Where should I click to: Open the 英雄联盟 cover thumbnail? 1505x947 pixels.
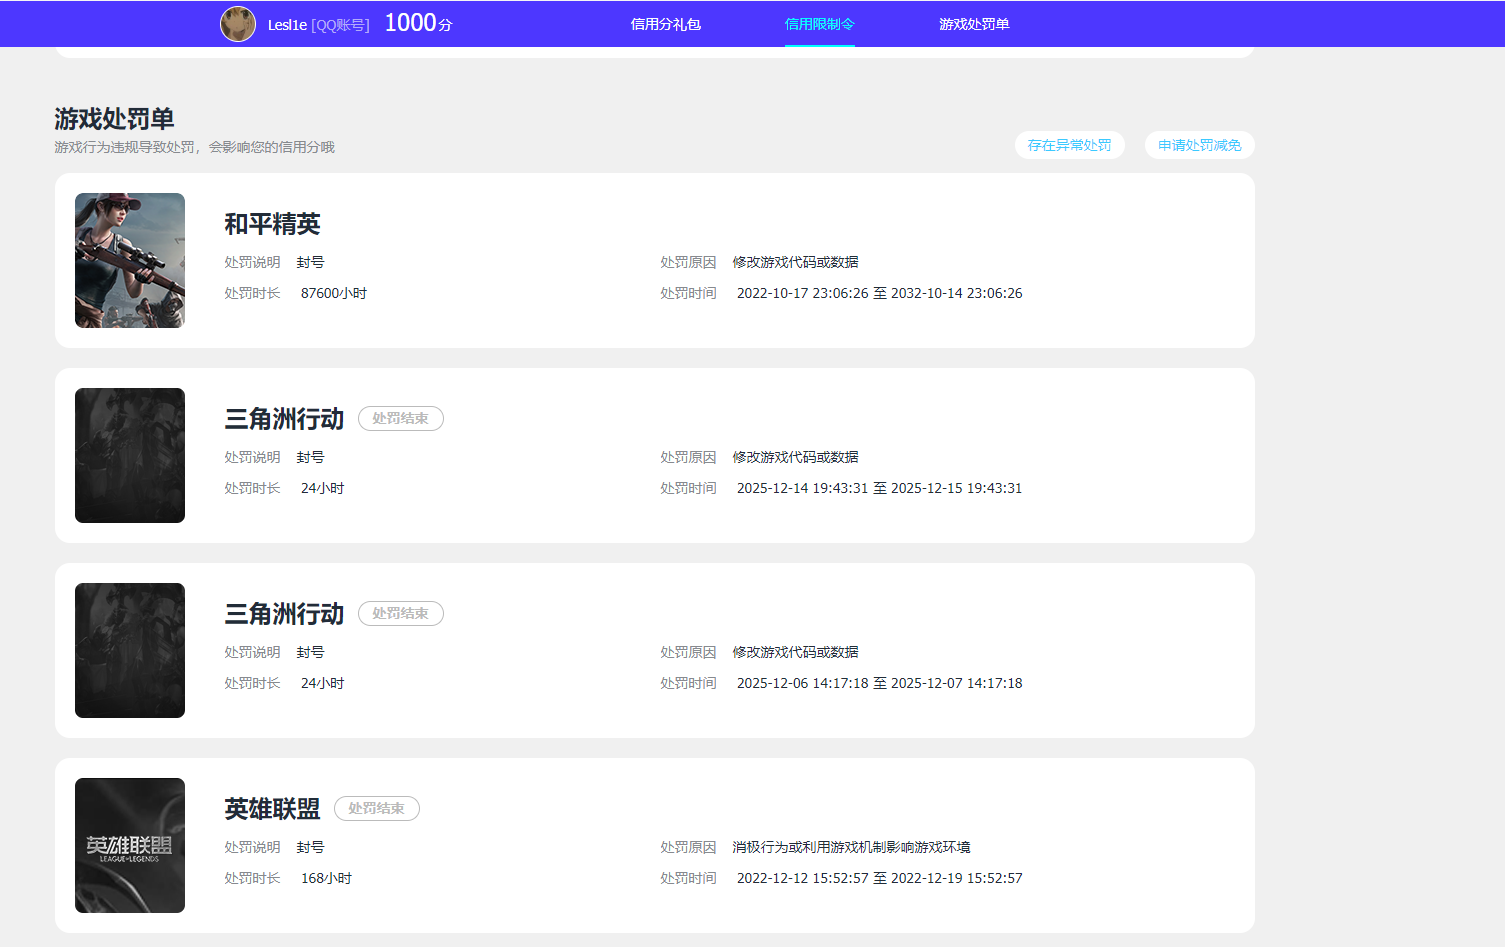click(x=130, y=845)
